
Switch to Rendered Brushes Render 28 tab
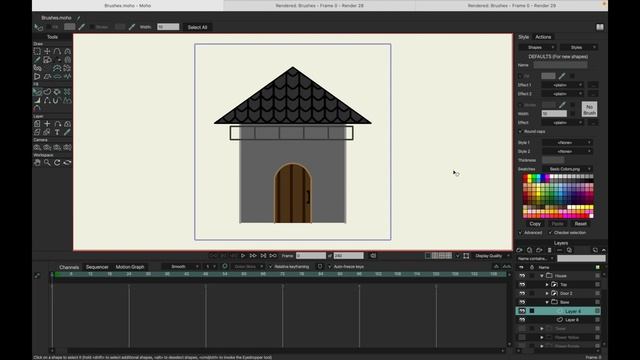coord(319,6)
